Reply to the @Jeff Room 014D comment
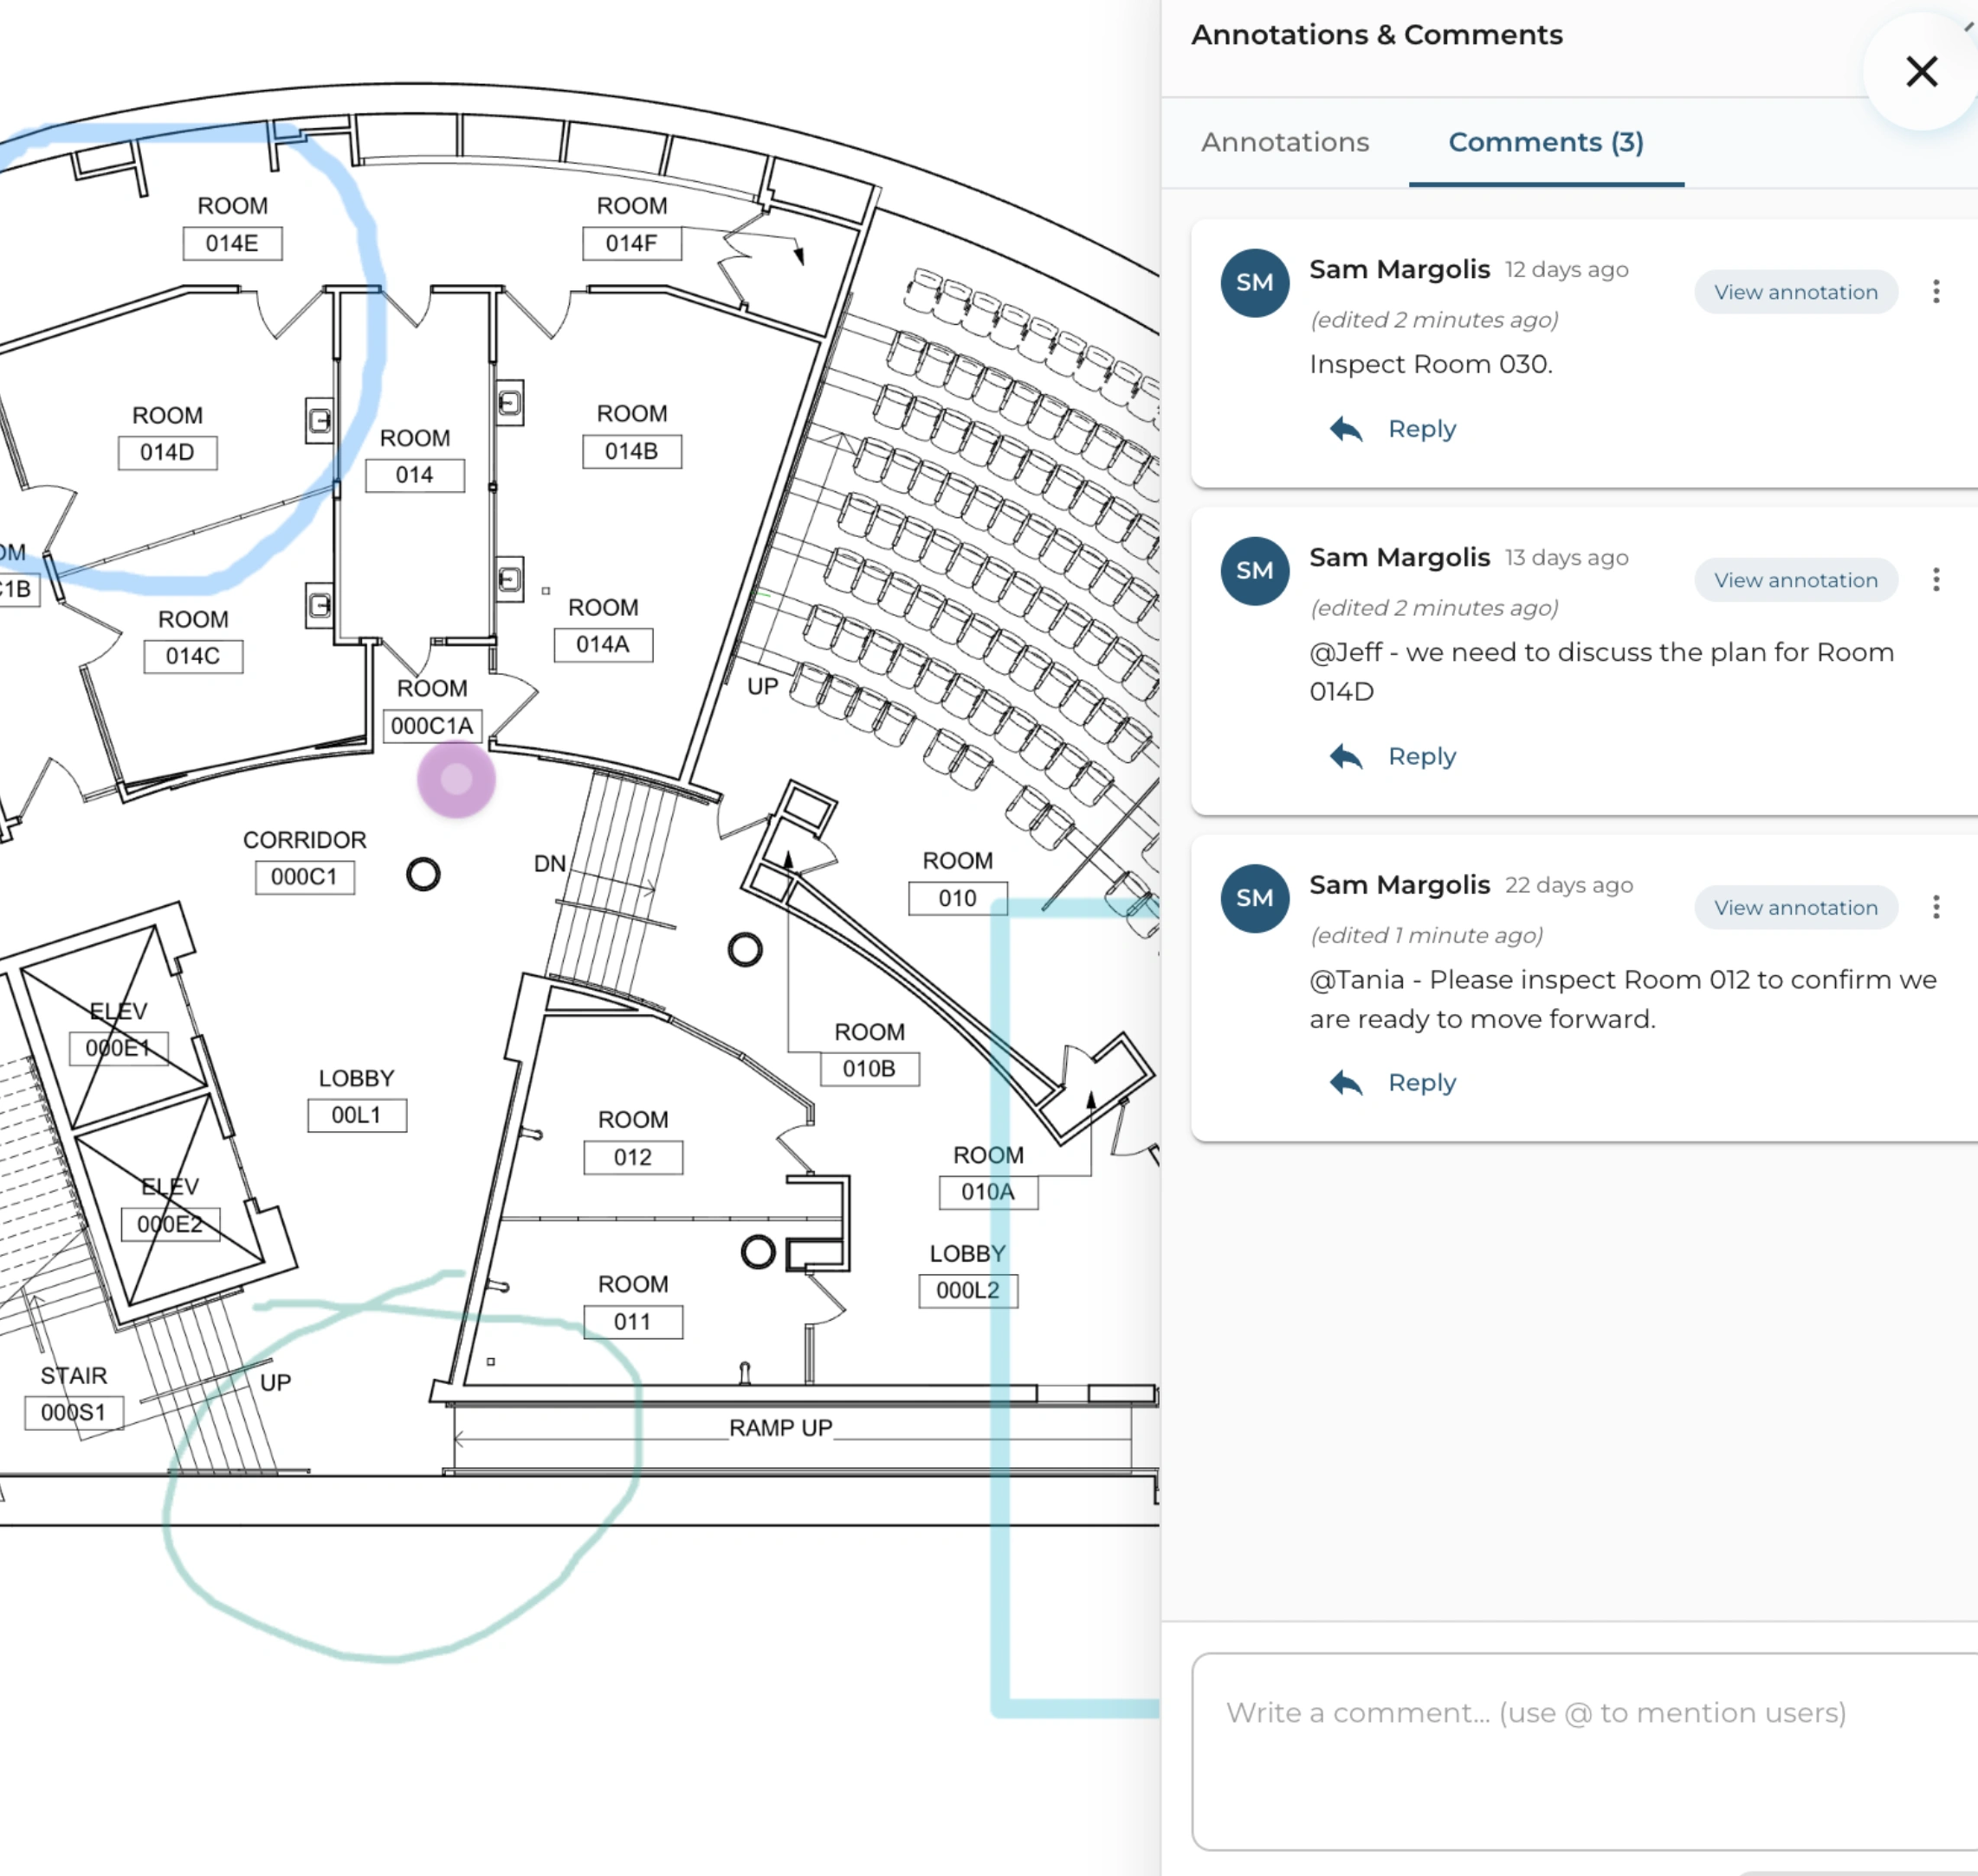 [x=1421, y=756]
